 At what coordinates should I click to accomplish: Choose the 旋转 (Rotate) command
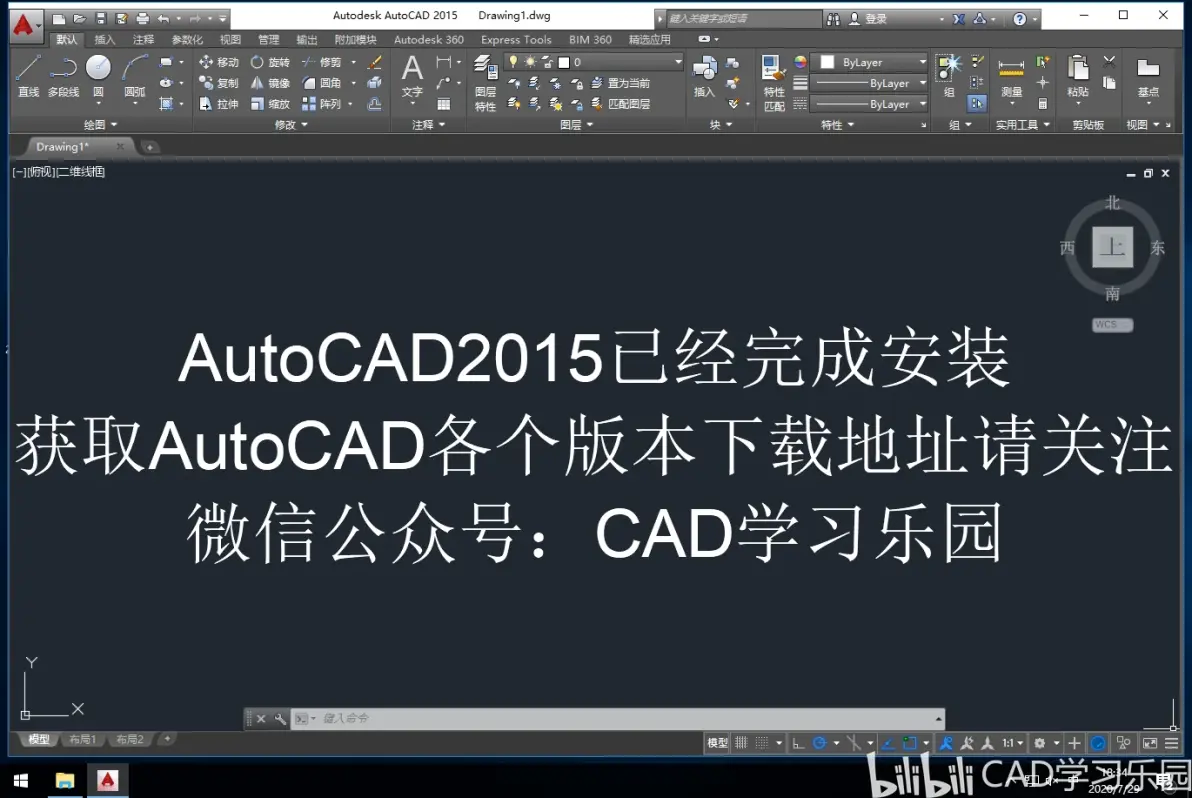(271, 62)
